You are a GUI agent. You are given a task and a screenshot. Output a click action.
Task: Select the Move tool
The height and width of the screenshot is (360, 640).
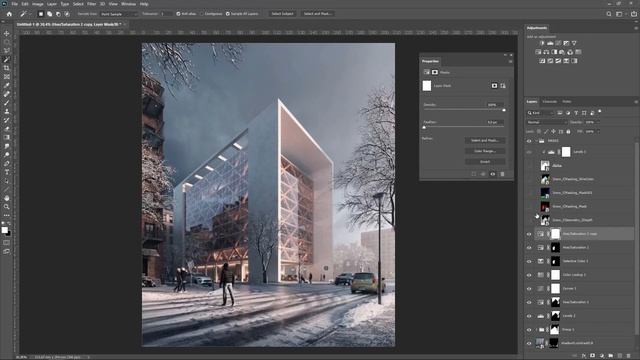(x=7, y=33)
